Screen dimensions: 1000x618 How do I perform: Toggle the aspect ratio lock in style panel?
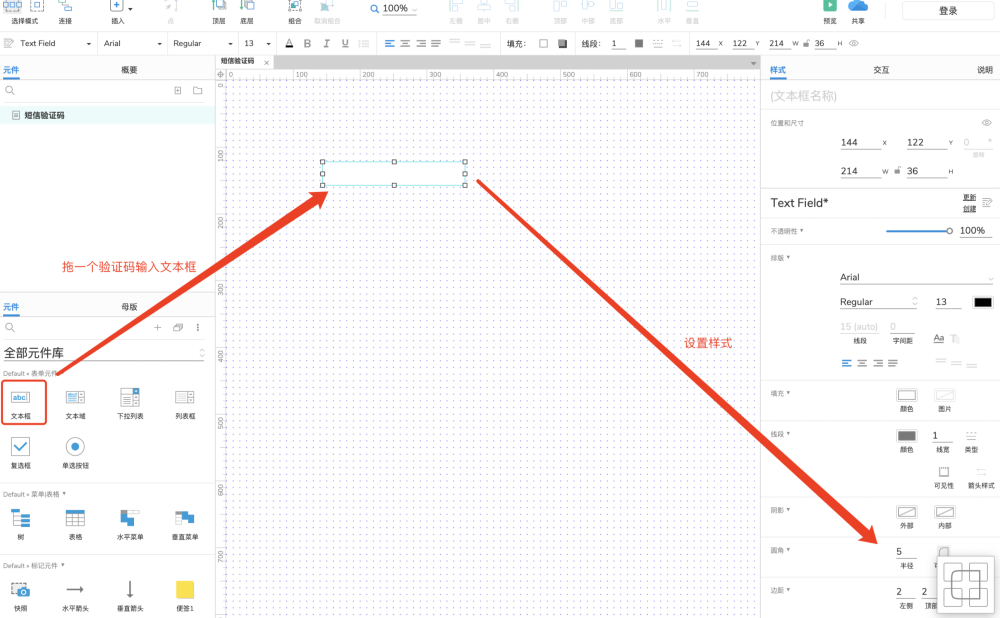coord(898,170)
